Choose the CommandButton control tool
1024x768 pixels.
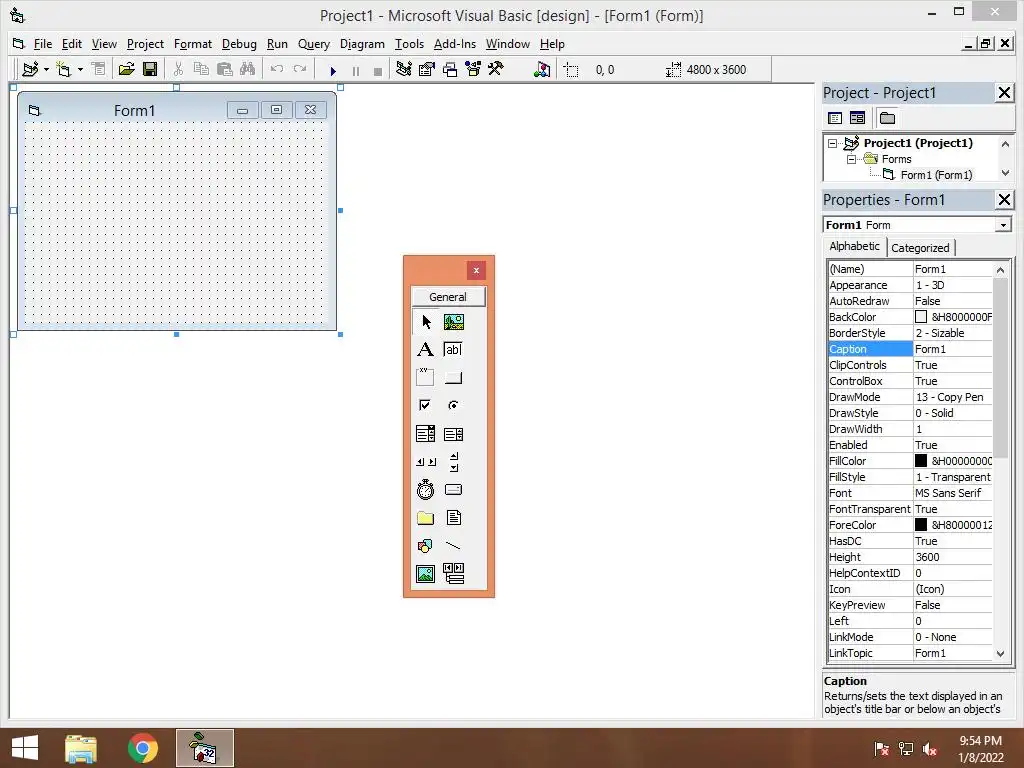pos(453,377)
